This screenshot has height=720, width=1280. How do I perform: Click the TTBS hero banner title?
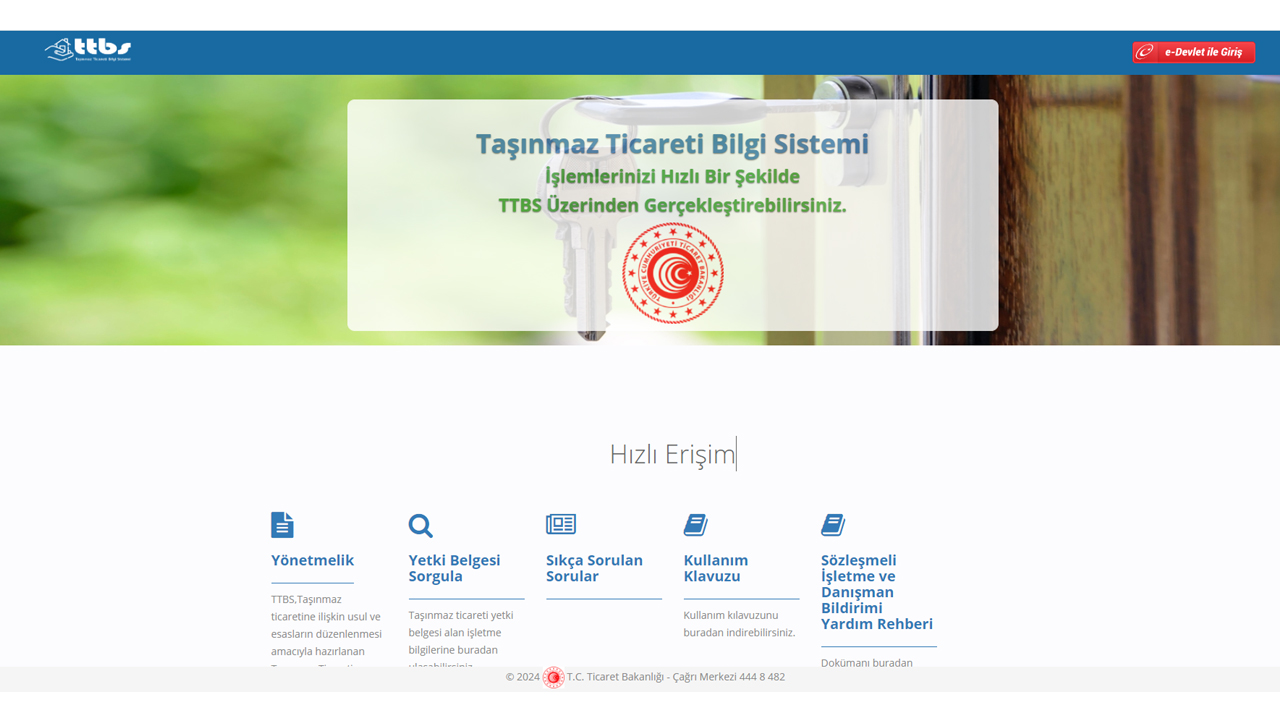(672, 143)
